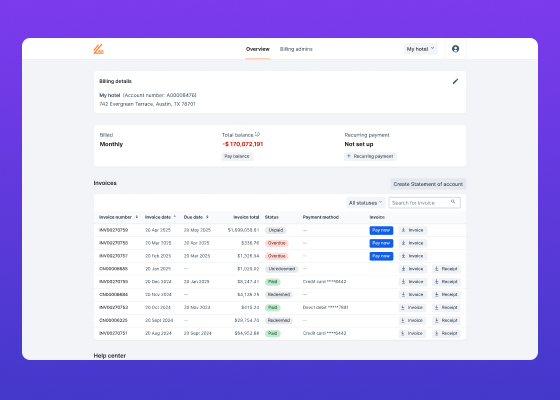This screenshot has width=560, height=400.
Task: Download Receipt for 20 Jan 2025 row
Action: [446, 269]
